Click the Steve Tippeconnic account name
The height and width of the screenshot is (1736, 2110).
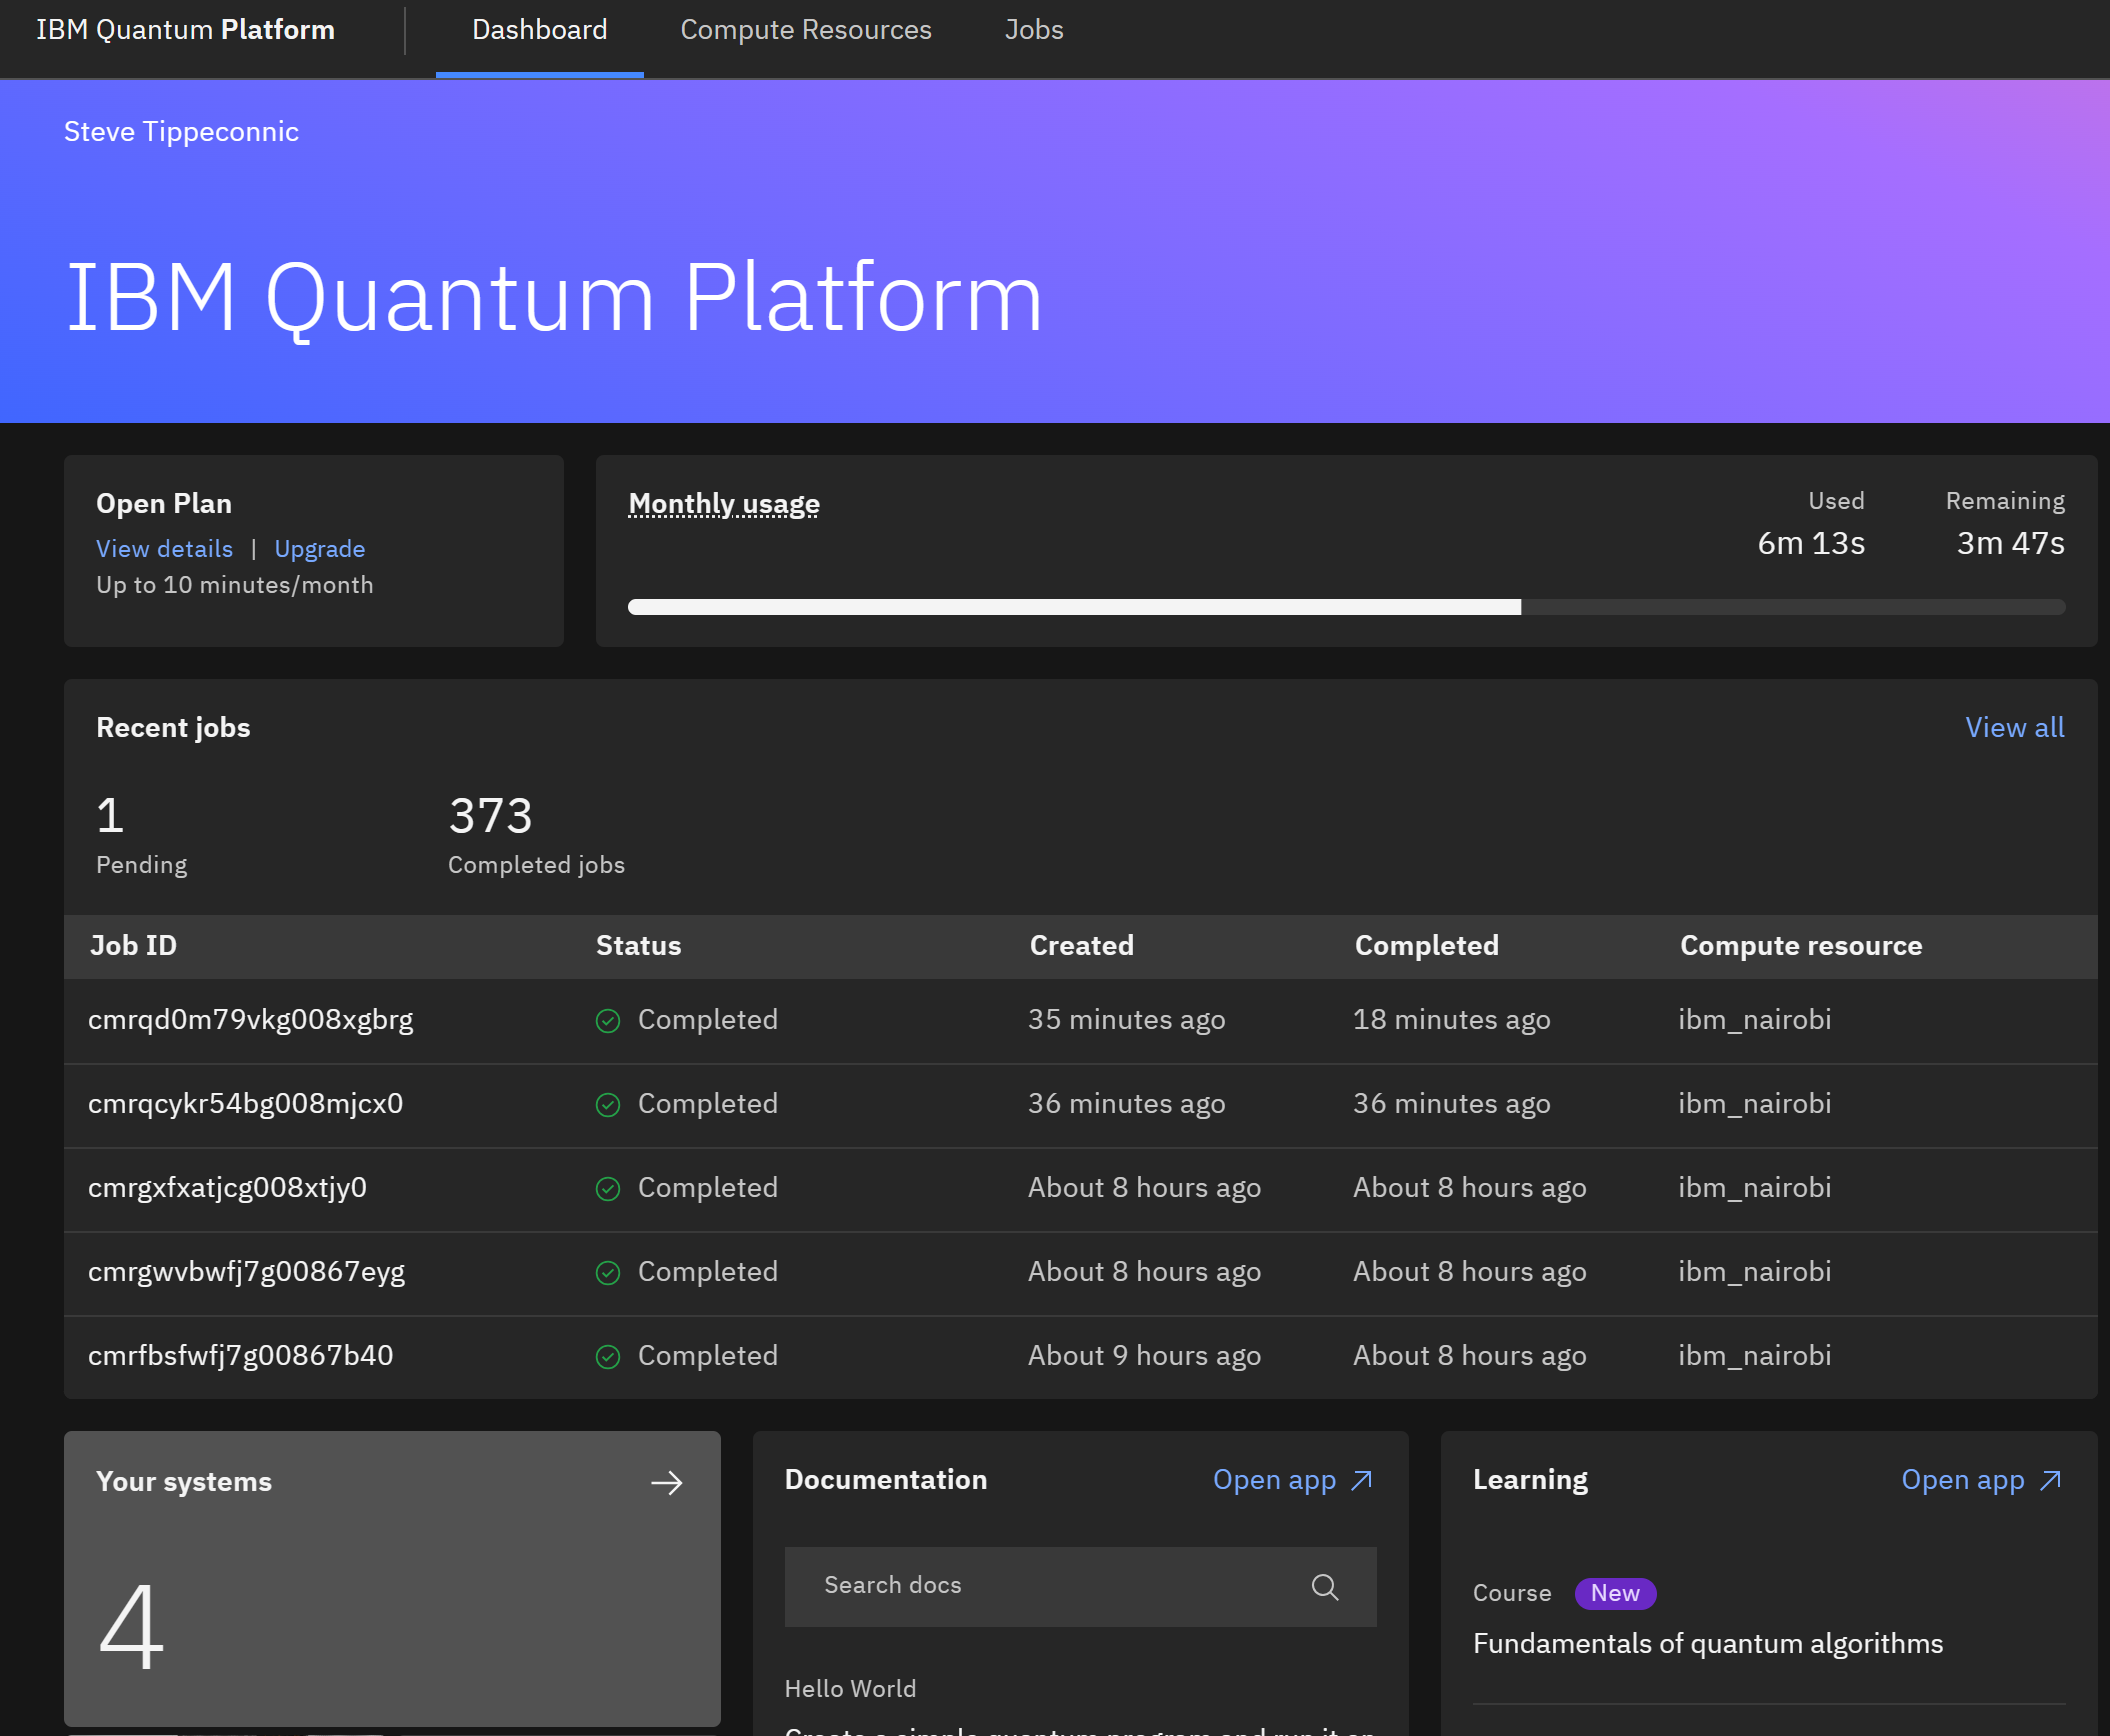click(181, 132)
